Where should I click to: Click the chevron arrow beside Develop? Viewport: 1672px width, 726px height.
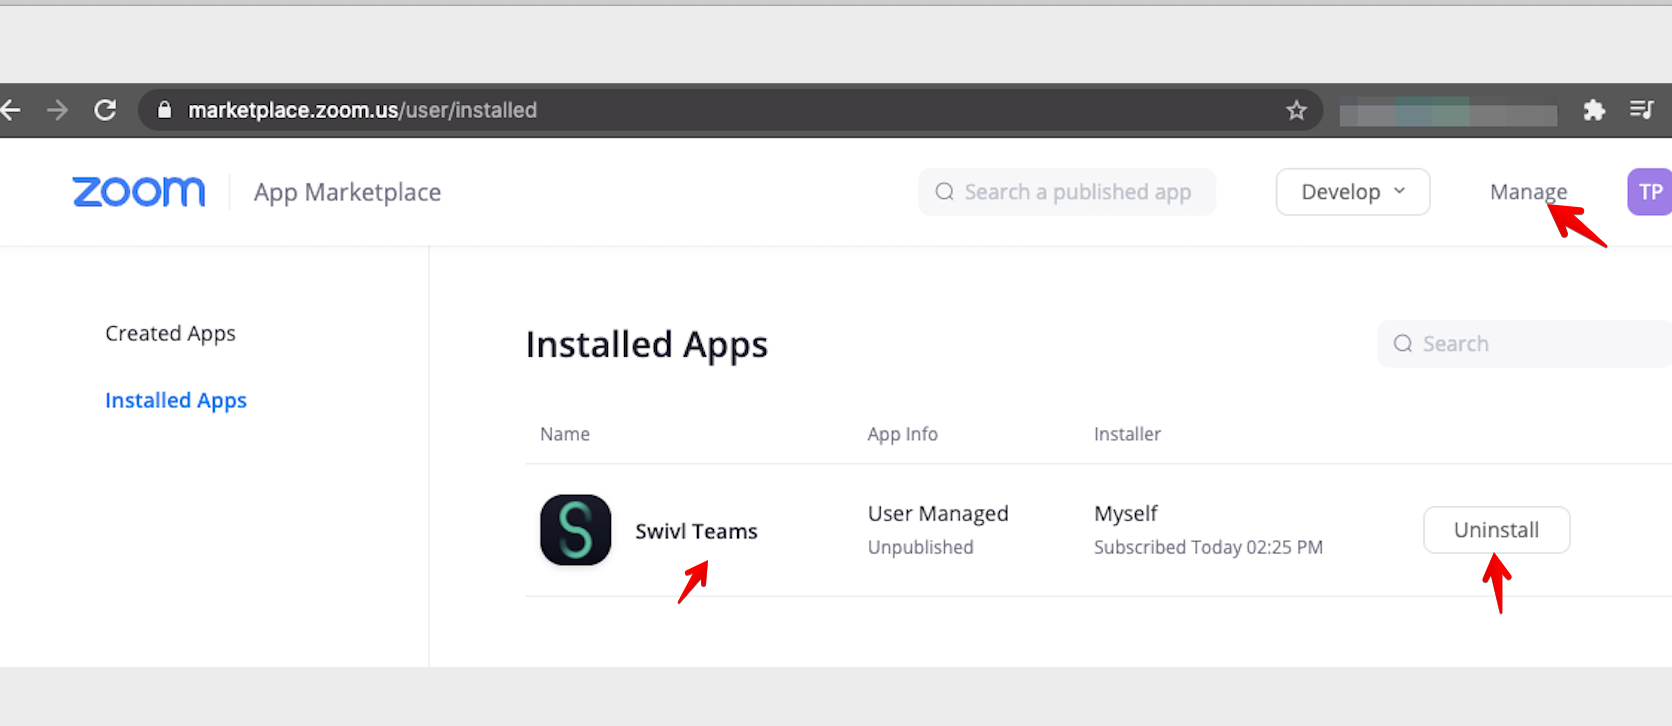pyautogui.click(x=1400, y=191)
